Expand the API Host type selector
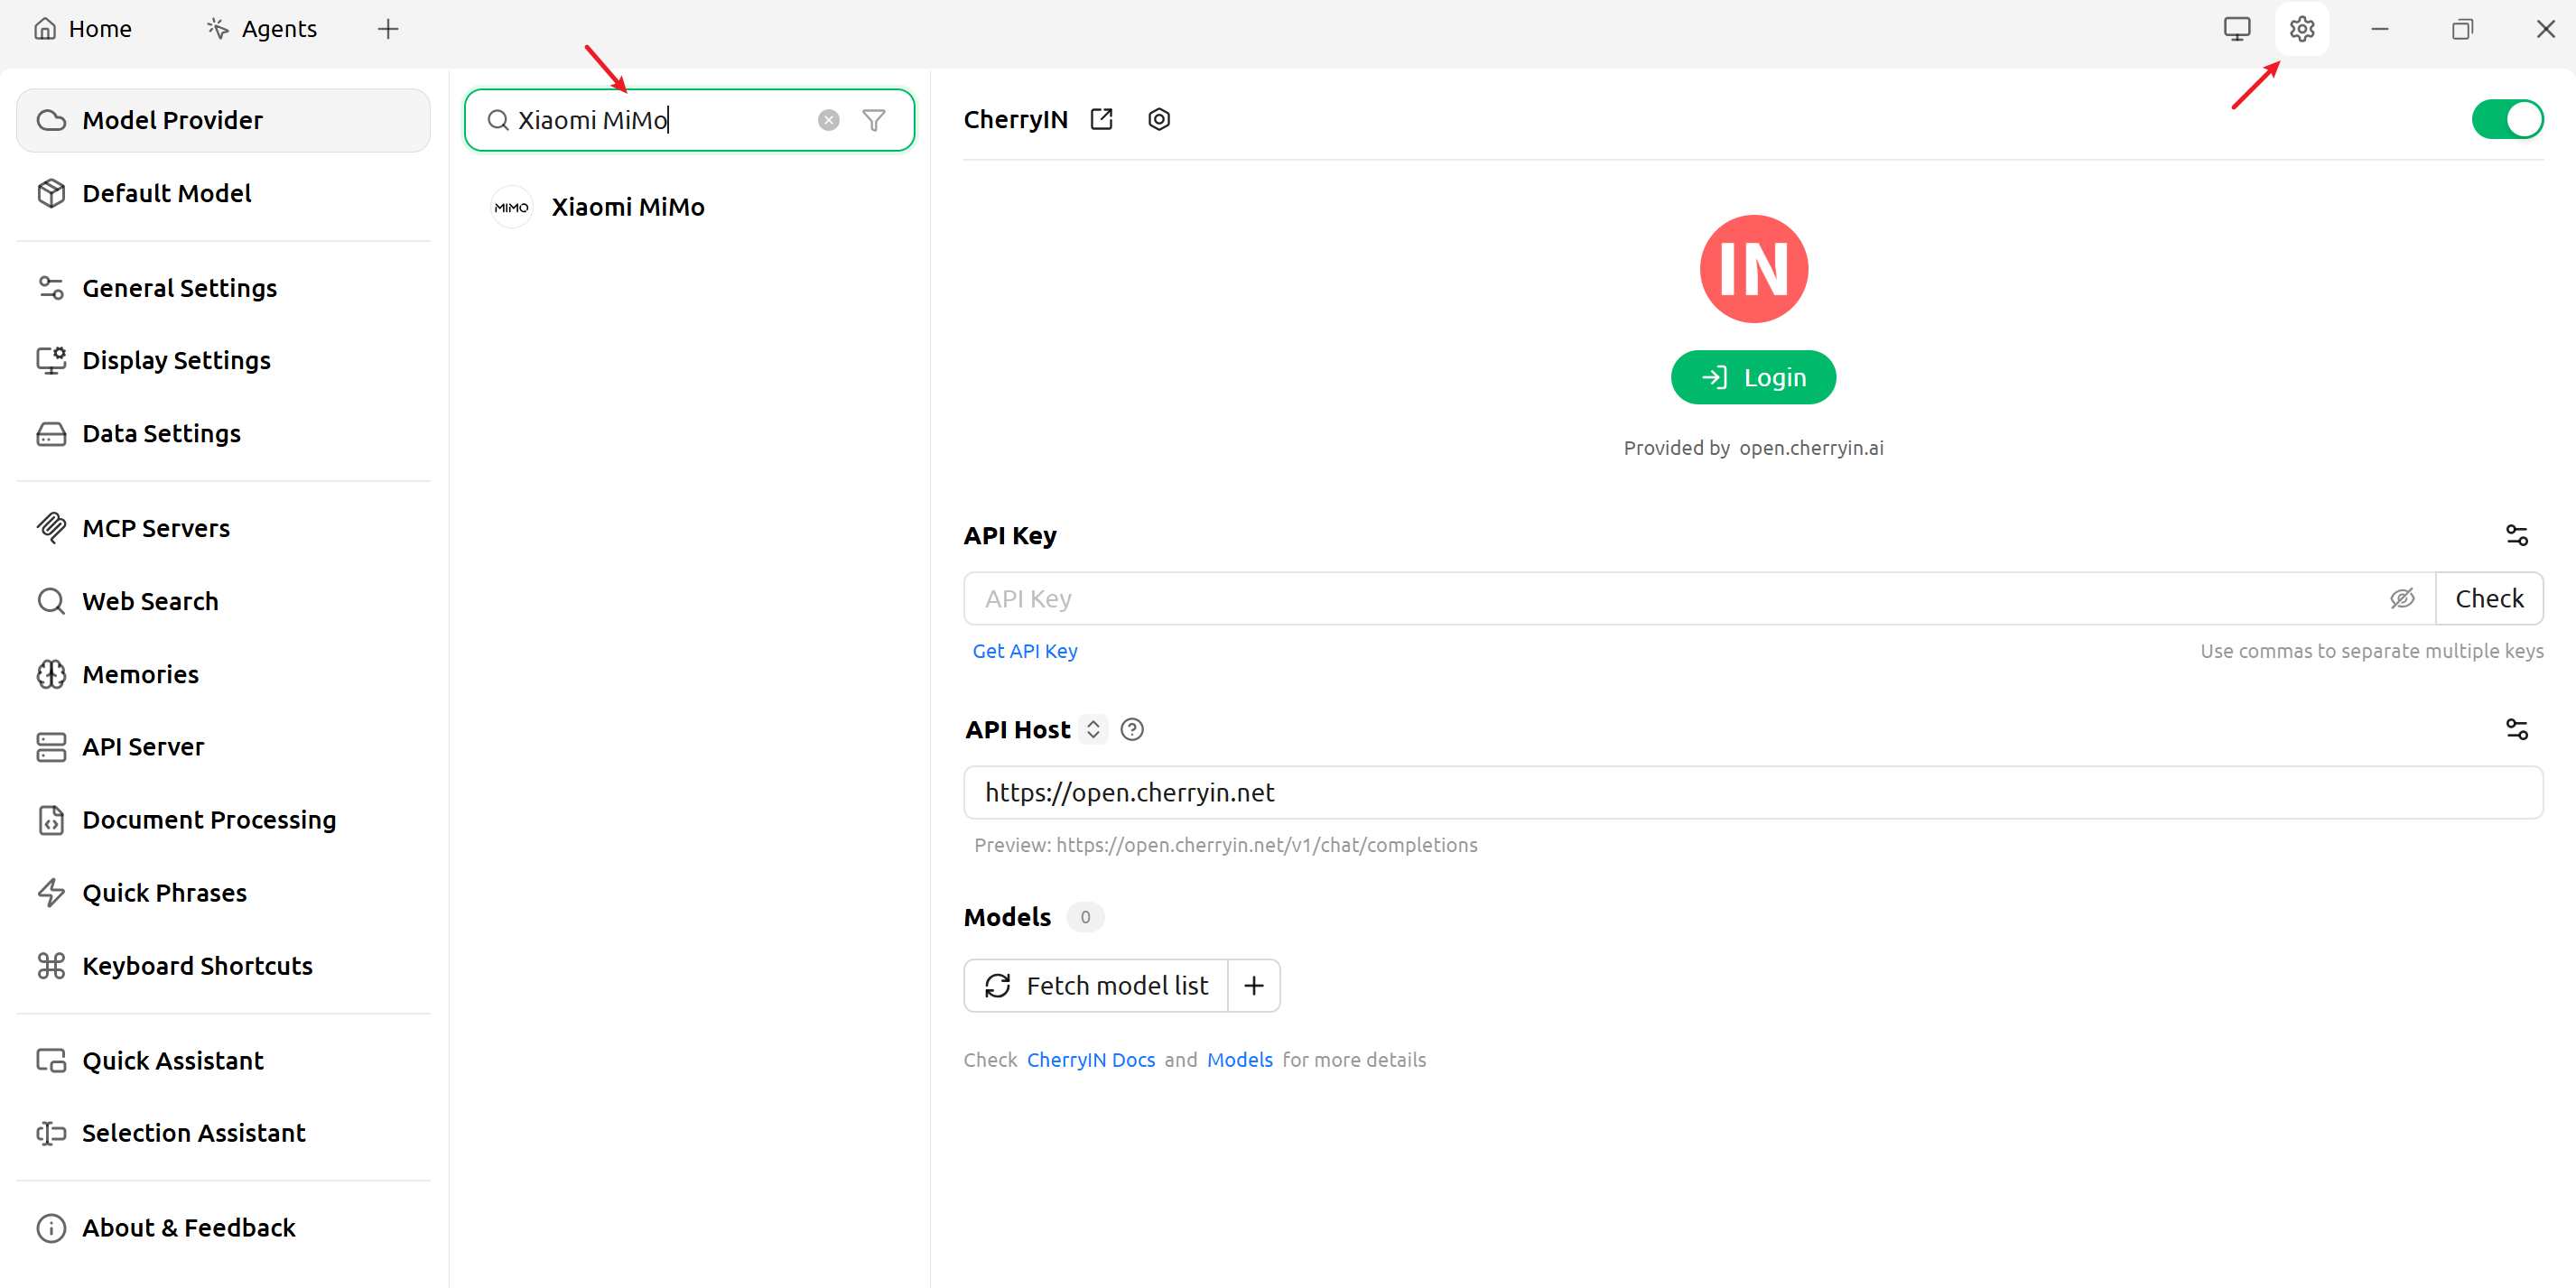 [1093, 730]
